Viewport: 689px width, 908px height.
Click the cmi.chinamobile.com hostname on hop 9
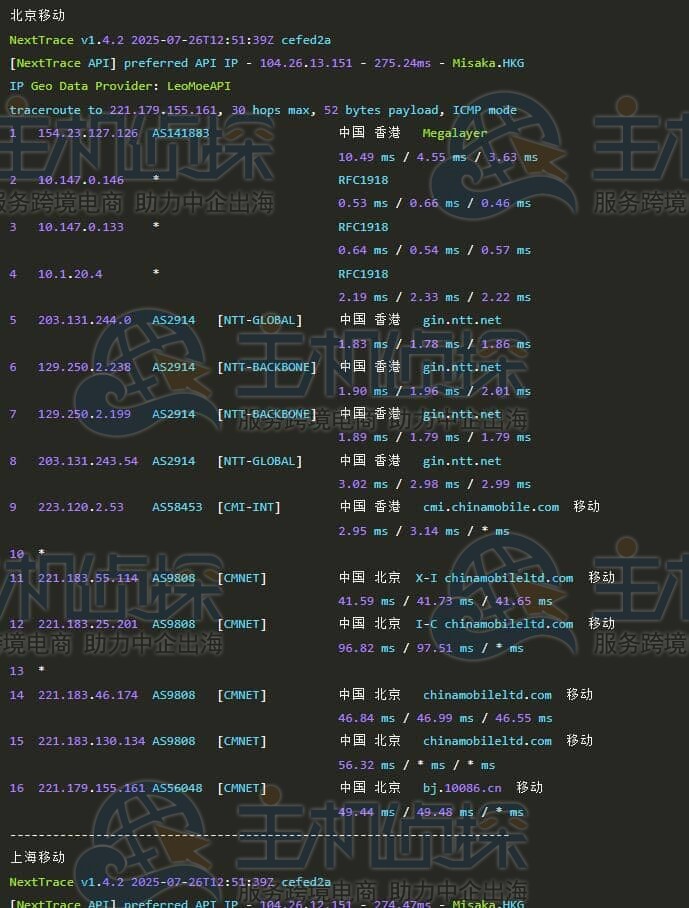491,507
